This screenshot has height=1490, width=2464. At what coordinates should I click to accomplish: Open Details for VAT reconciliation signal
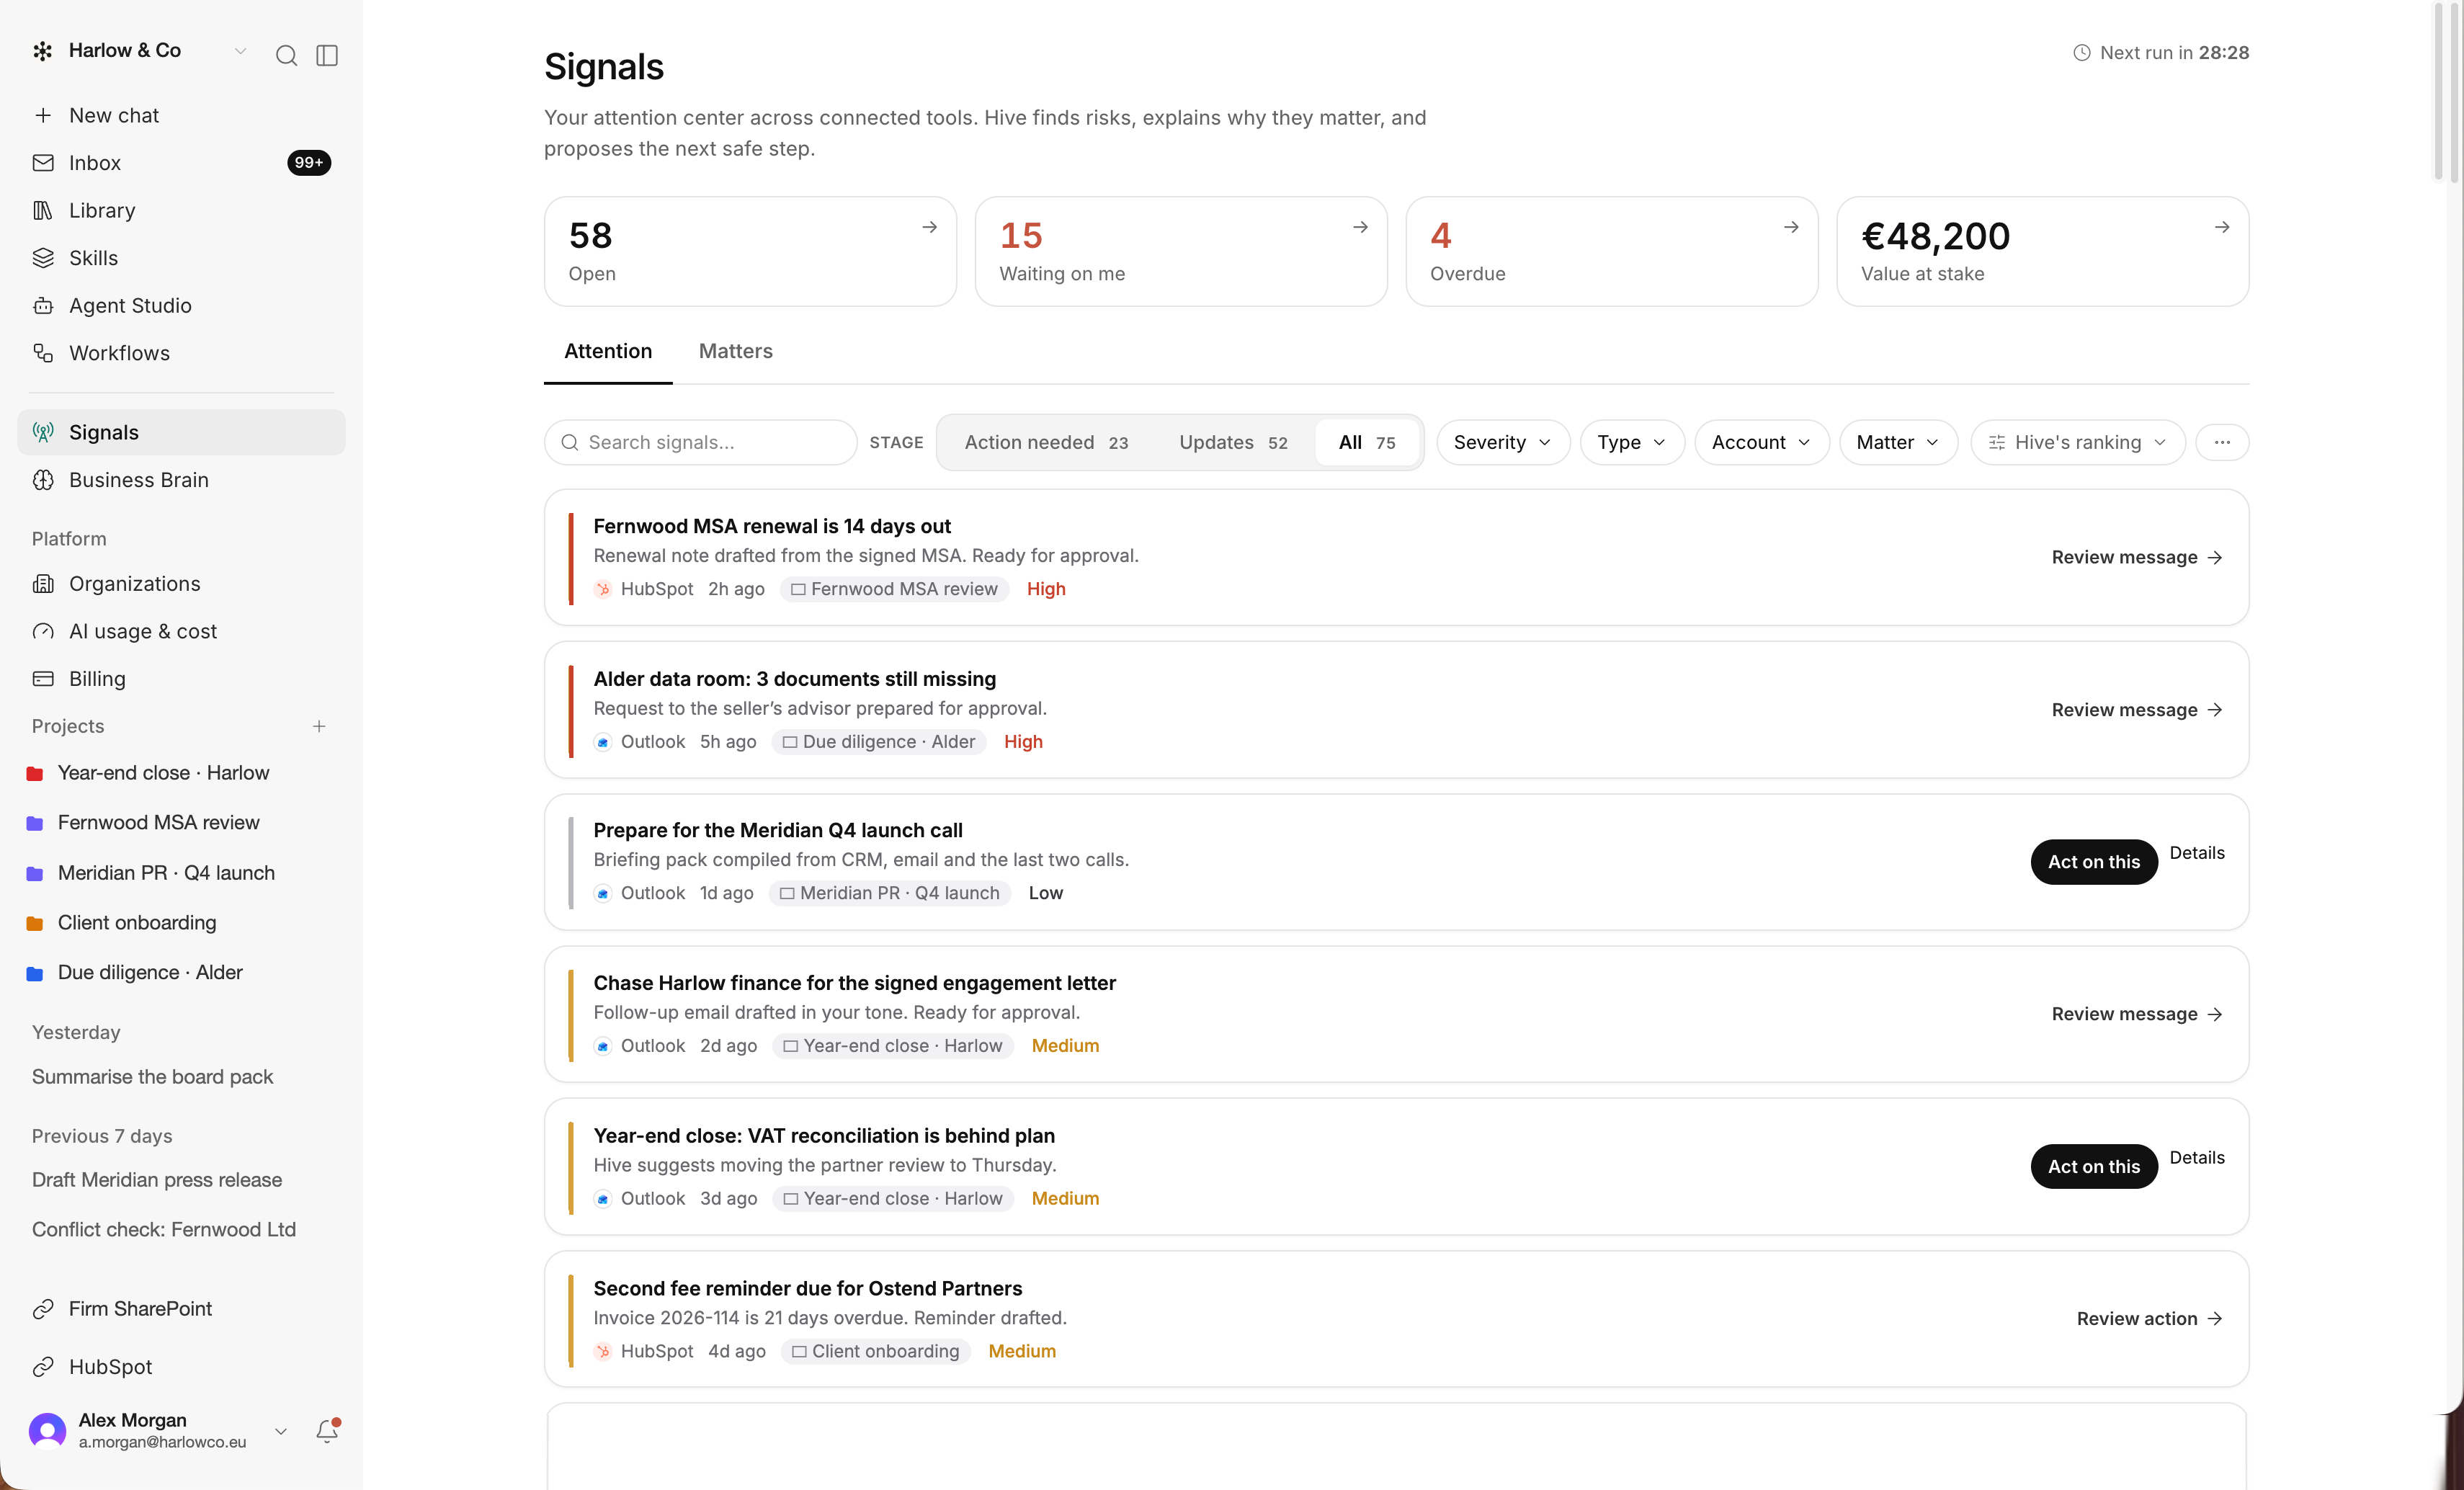pos(2196,1158)
